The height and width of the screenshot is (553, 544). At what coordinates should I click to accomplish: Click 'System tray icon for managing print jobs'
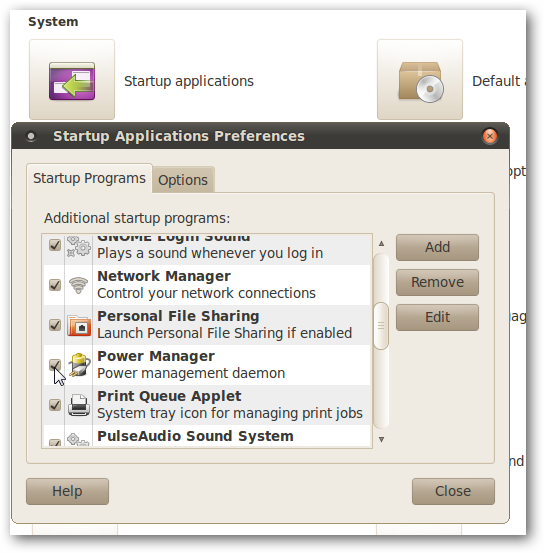click(230, 413)
